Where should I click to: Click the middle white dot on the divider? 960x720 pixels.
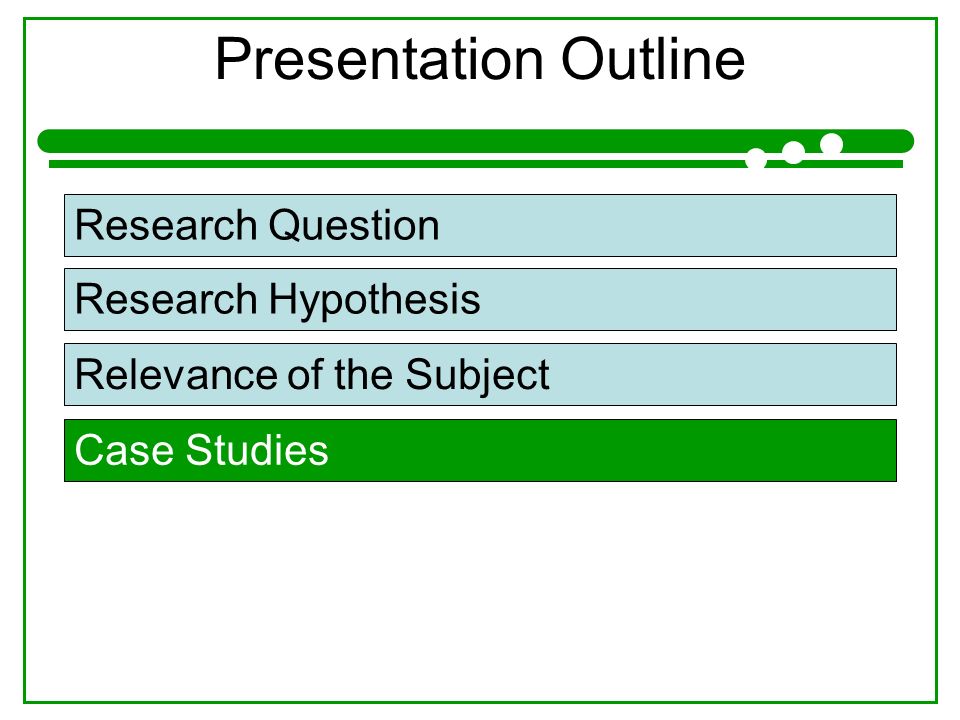tap(793, 152)
